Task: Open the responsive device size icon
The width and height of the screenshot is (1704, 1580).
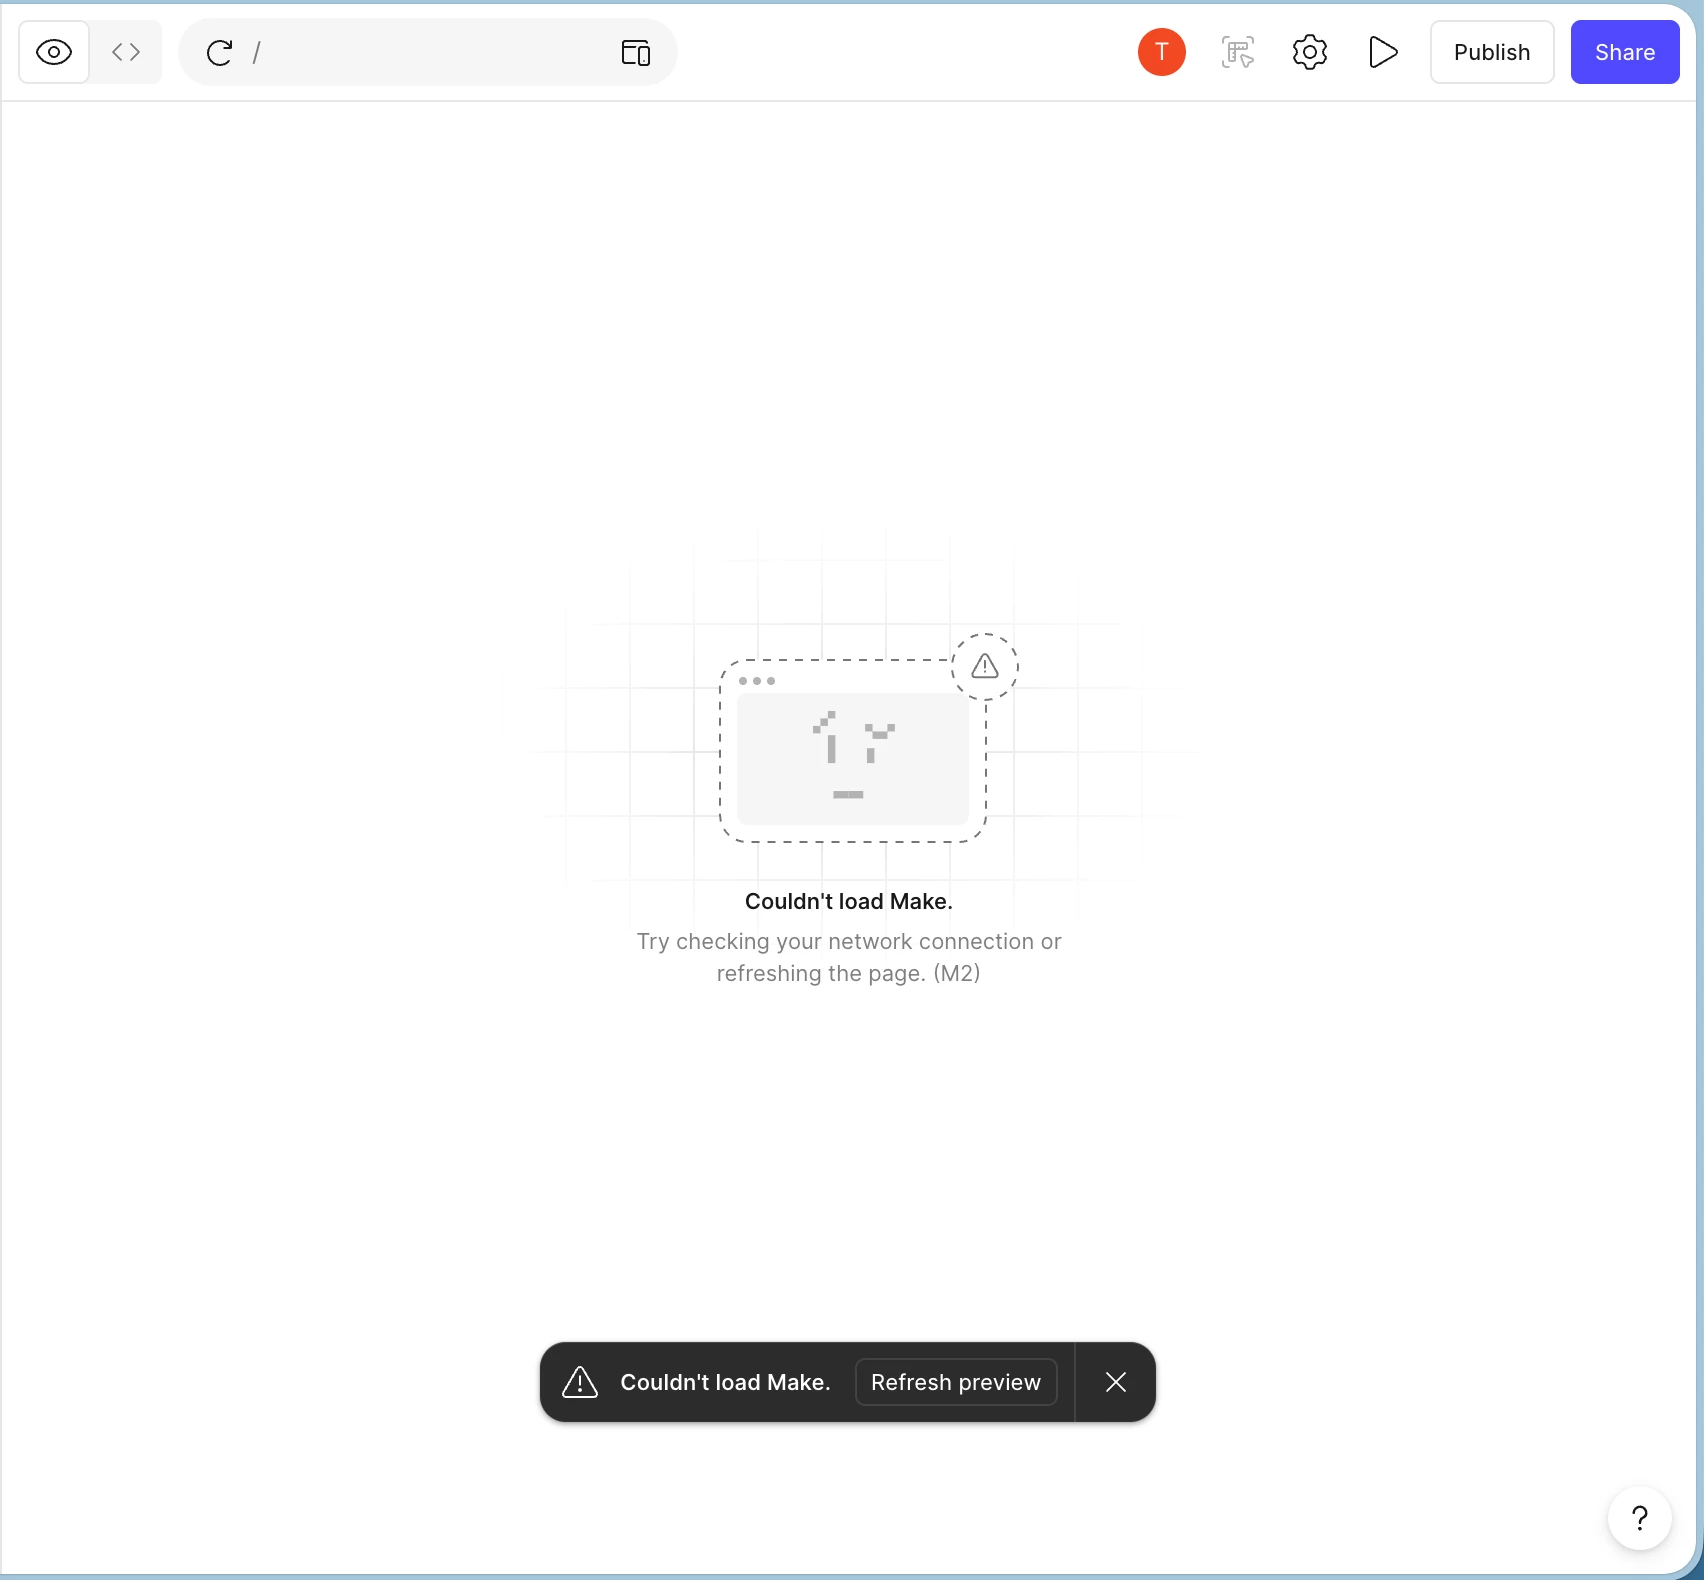Action: click(636, 52)
